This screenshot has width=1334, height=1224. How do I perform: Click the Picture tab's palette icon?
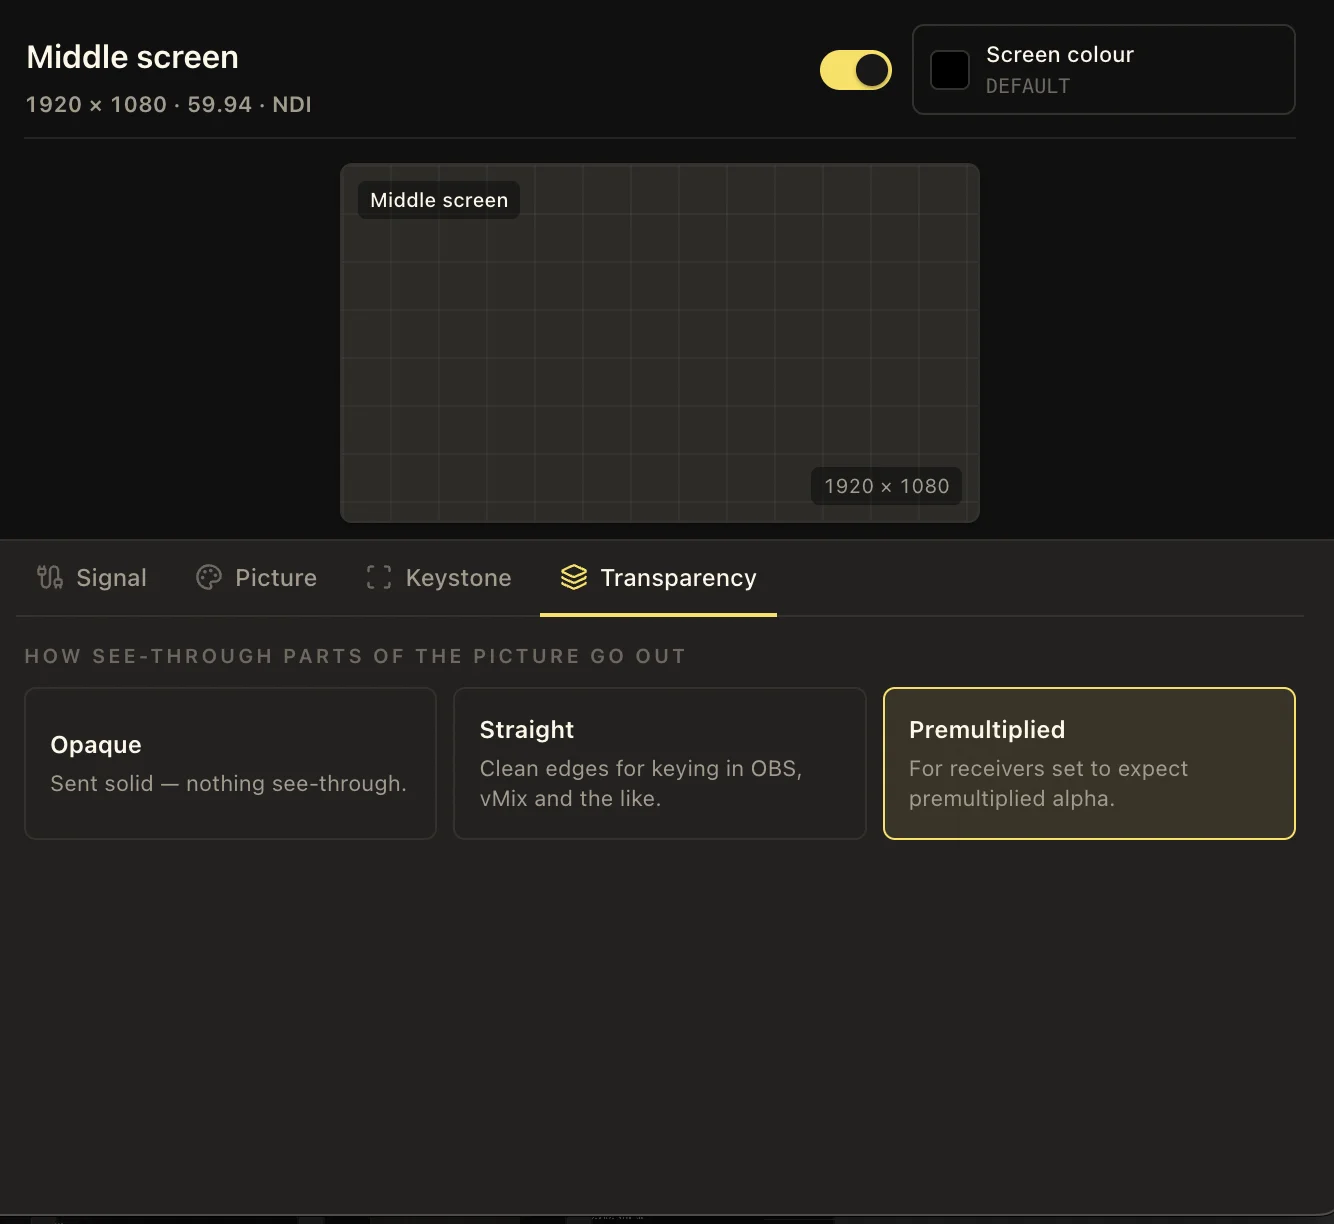(209, 577)
